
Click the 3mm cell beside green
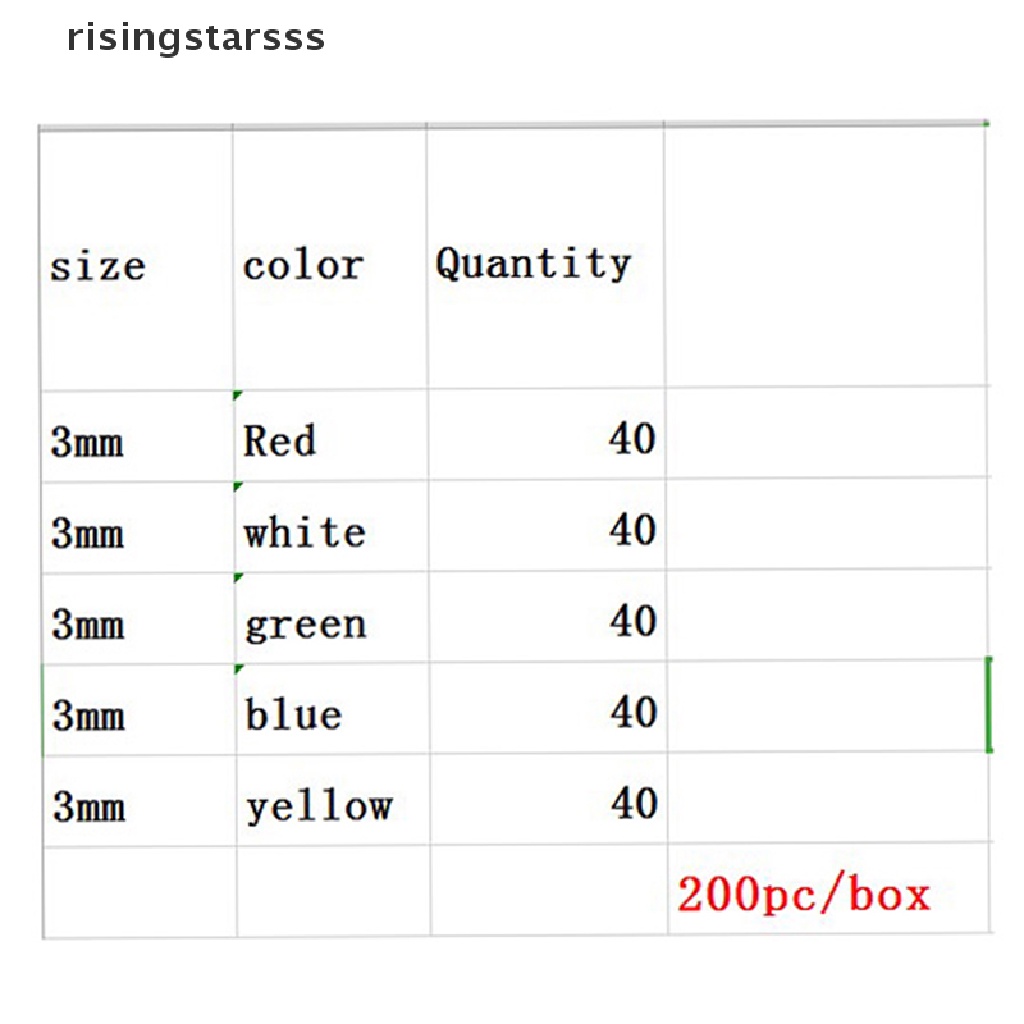click(88, 625)
